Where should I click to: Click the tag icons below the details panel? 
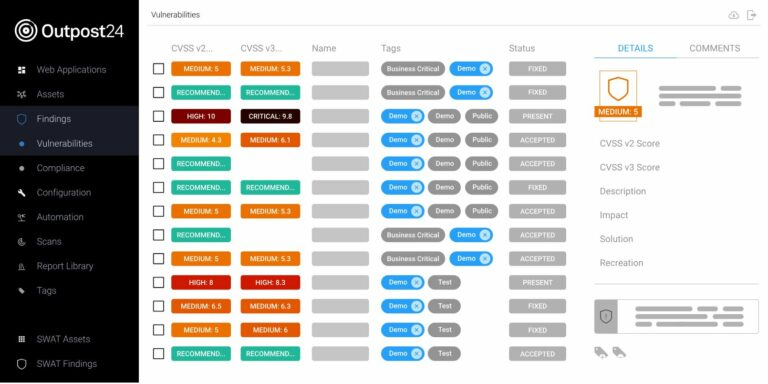[x=610, y=352]
